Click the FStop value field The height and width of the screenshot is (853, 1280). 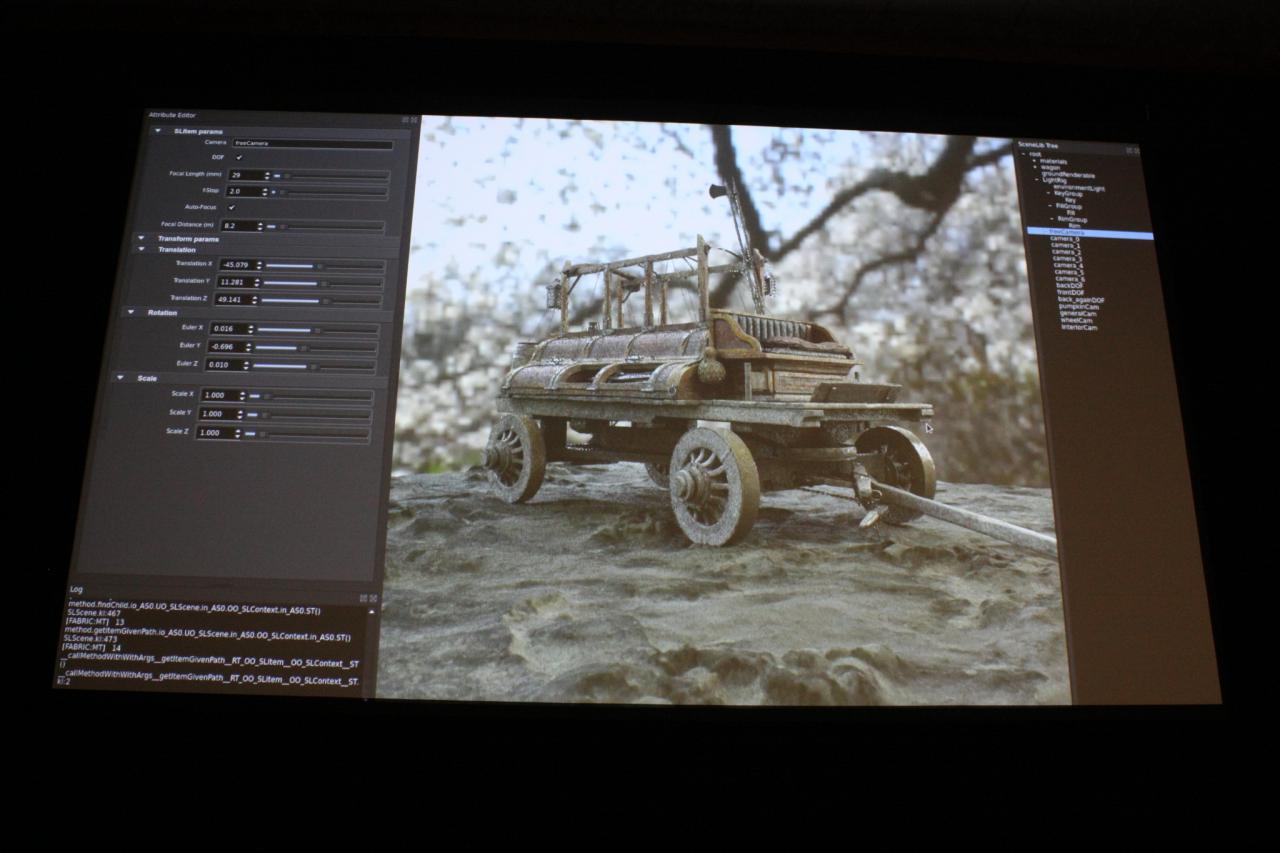(244, 191)
